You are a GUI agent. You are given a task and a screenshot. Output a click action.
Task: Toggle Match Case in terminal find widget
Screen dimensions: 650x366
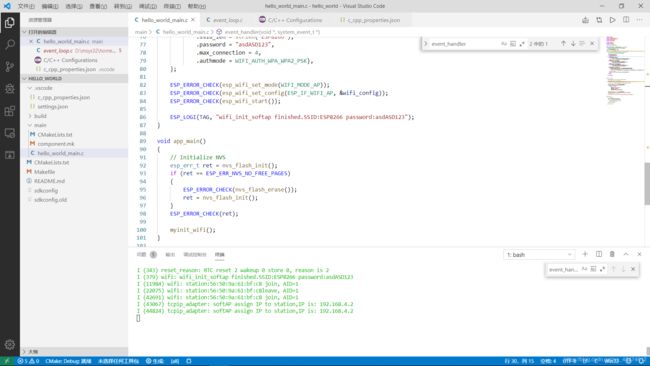pos(584,269)
